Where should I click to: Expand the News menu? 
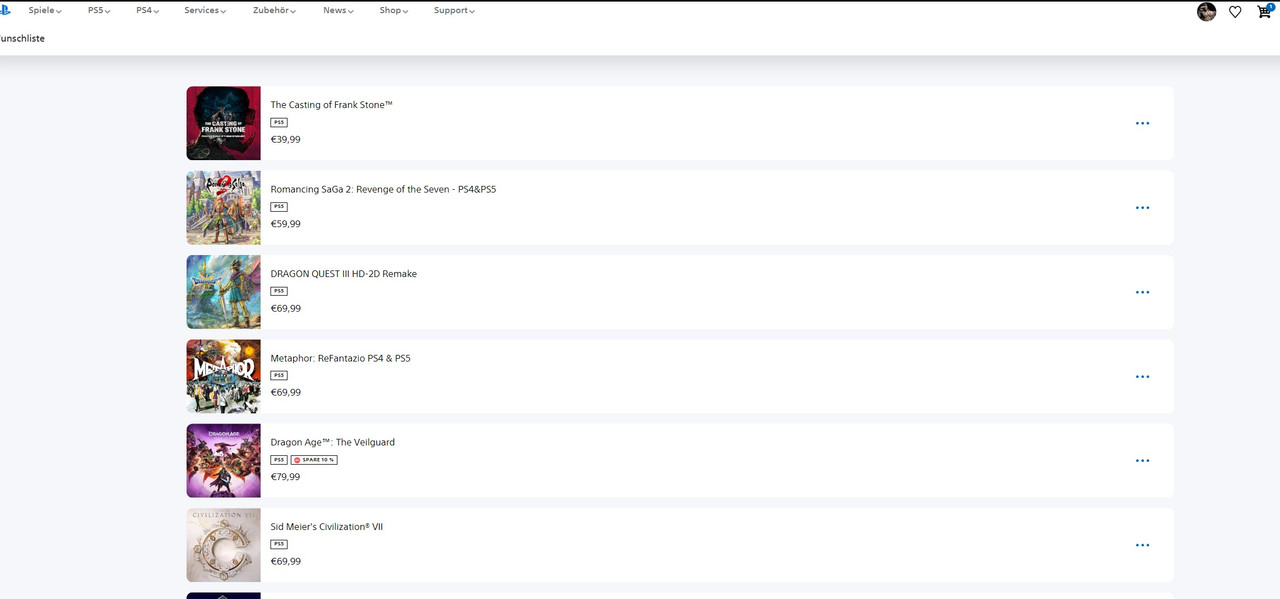338,10
